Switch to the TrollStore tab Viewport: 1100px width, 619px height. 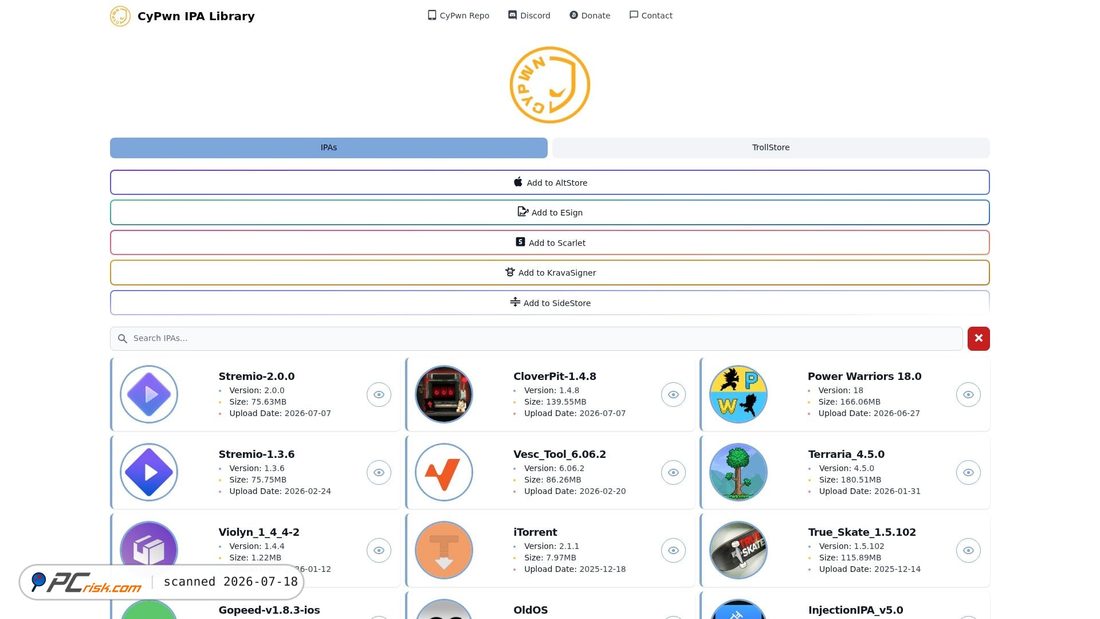pyautogui.click(x=770, y=147)
